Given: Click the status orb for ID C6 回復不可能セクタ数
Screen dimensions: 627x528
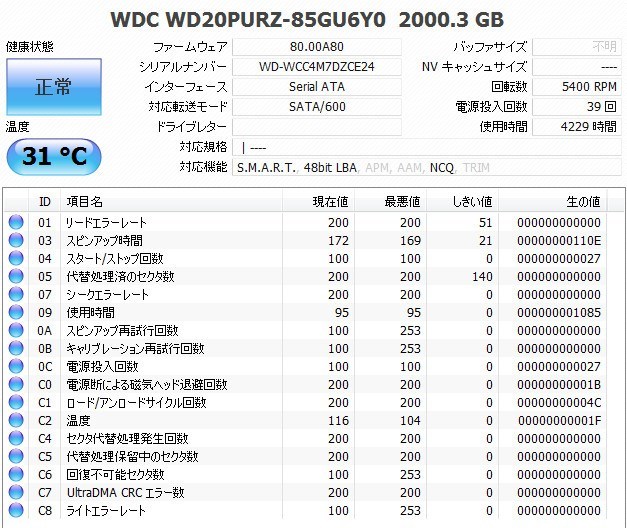Looking at the screenshot, I should [16, 474].
